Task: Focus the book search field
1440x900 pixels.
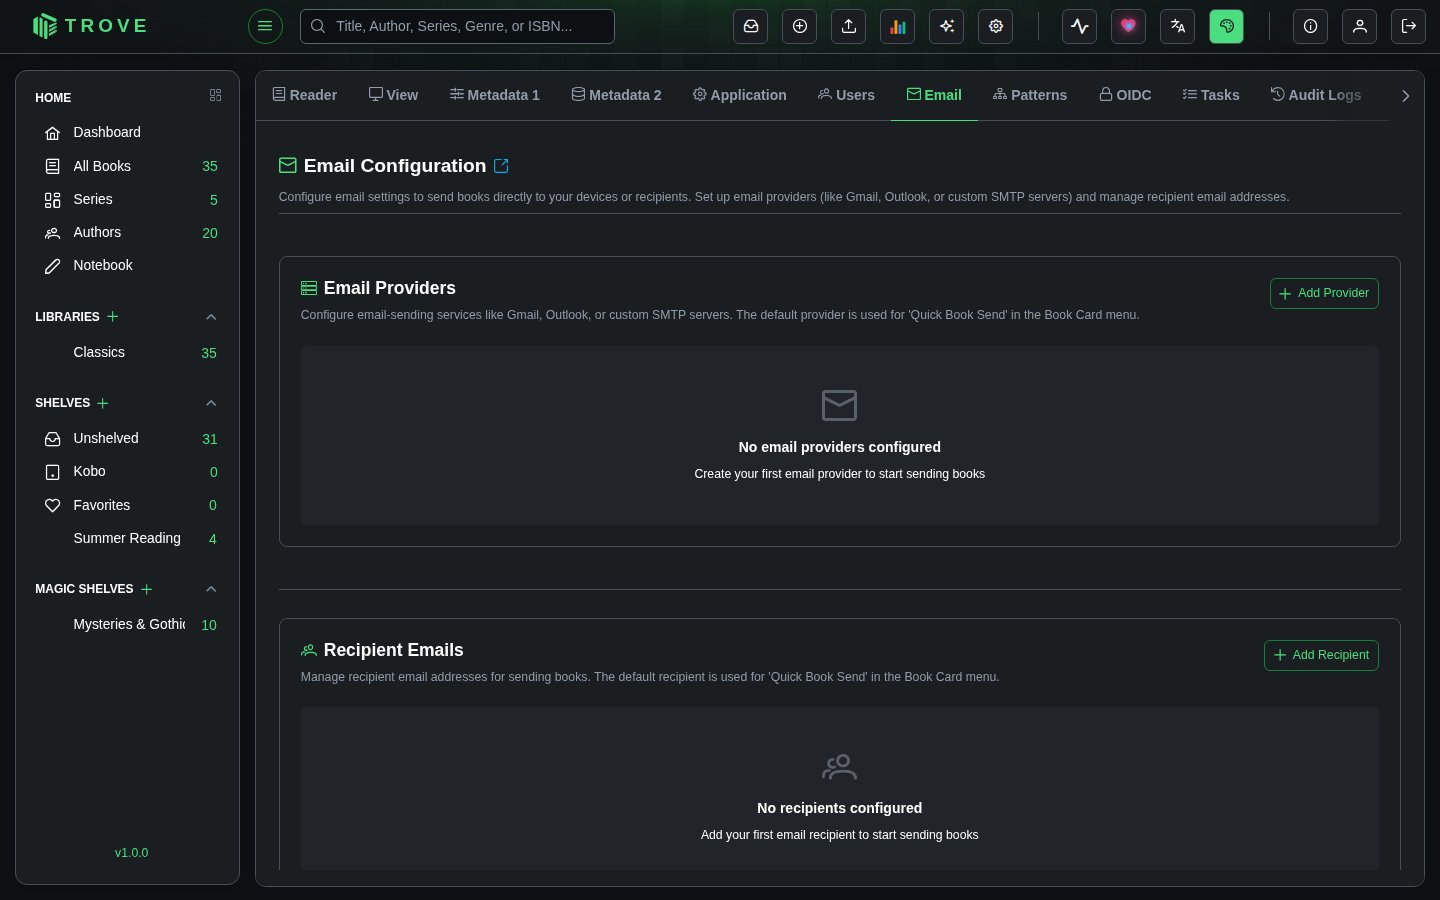Action: coord(457,26)
